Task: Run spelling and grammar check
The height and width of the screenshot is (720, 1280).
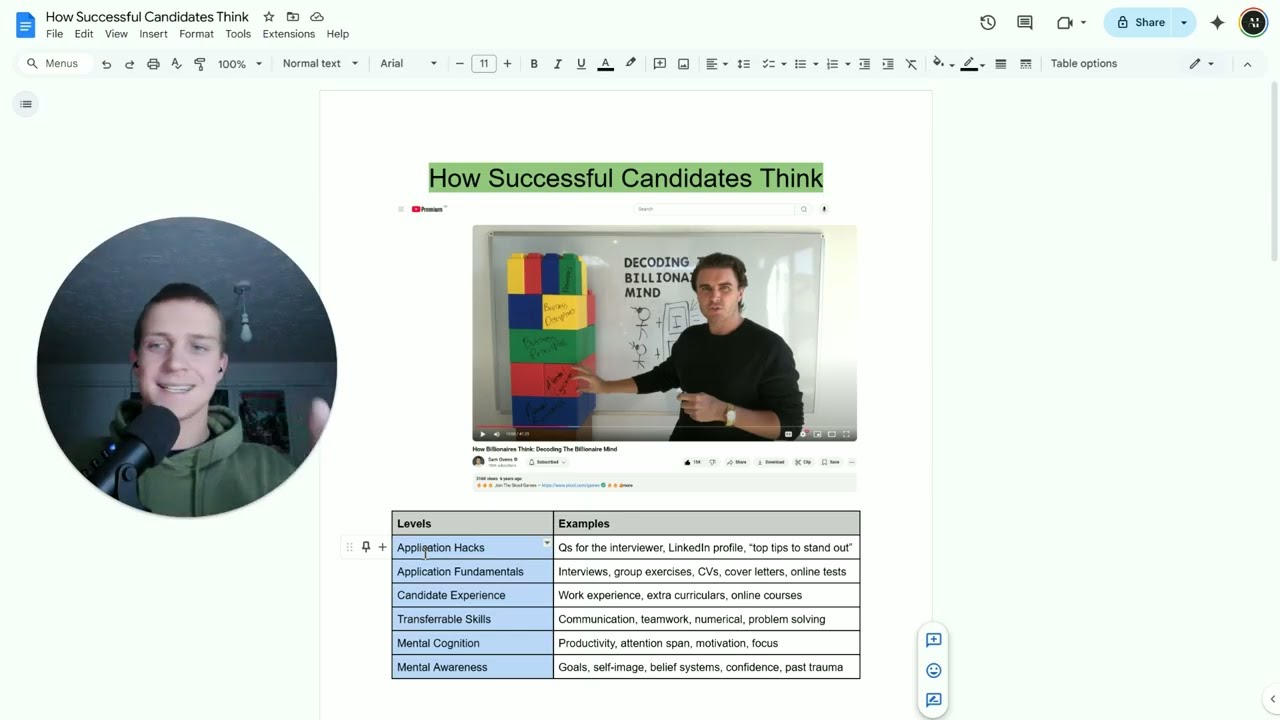Action: click(x=176, y=64)
